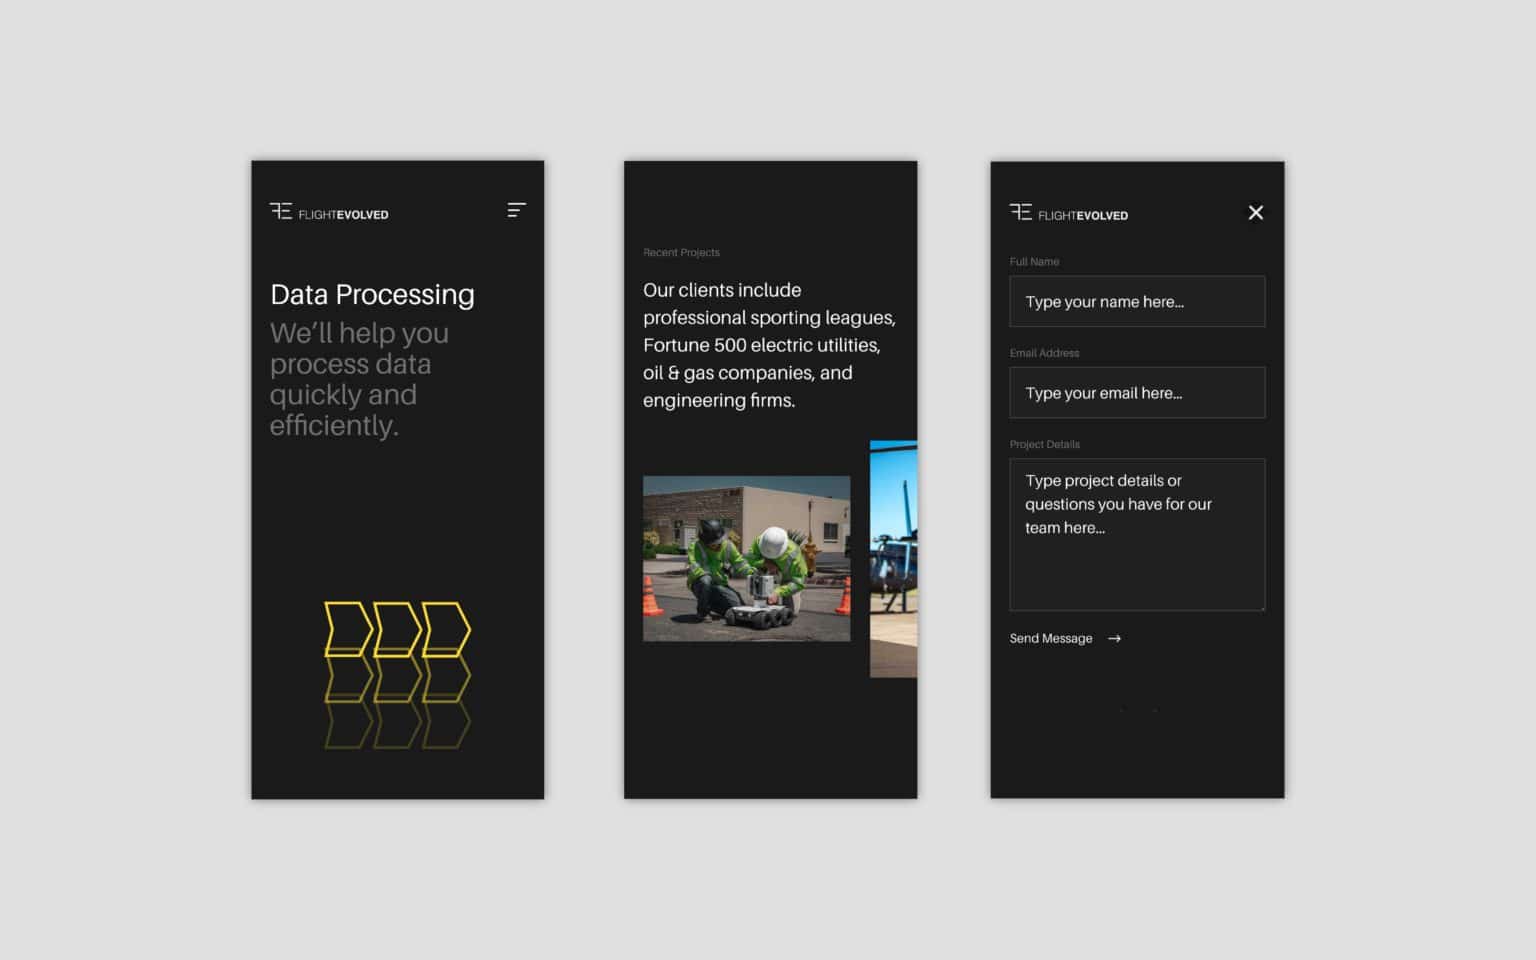Select the partially visible helicopter project image
Viewport: 1536px width, 960px height.
coord(893,559)
